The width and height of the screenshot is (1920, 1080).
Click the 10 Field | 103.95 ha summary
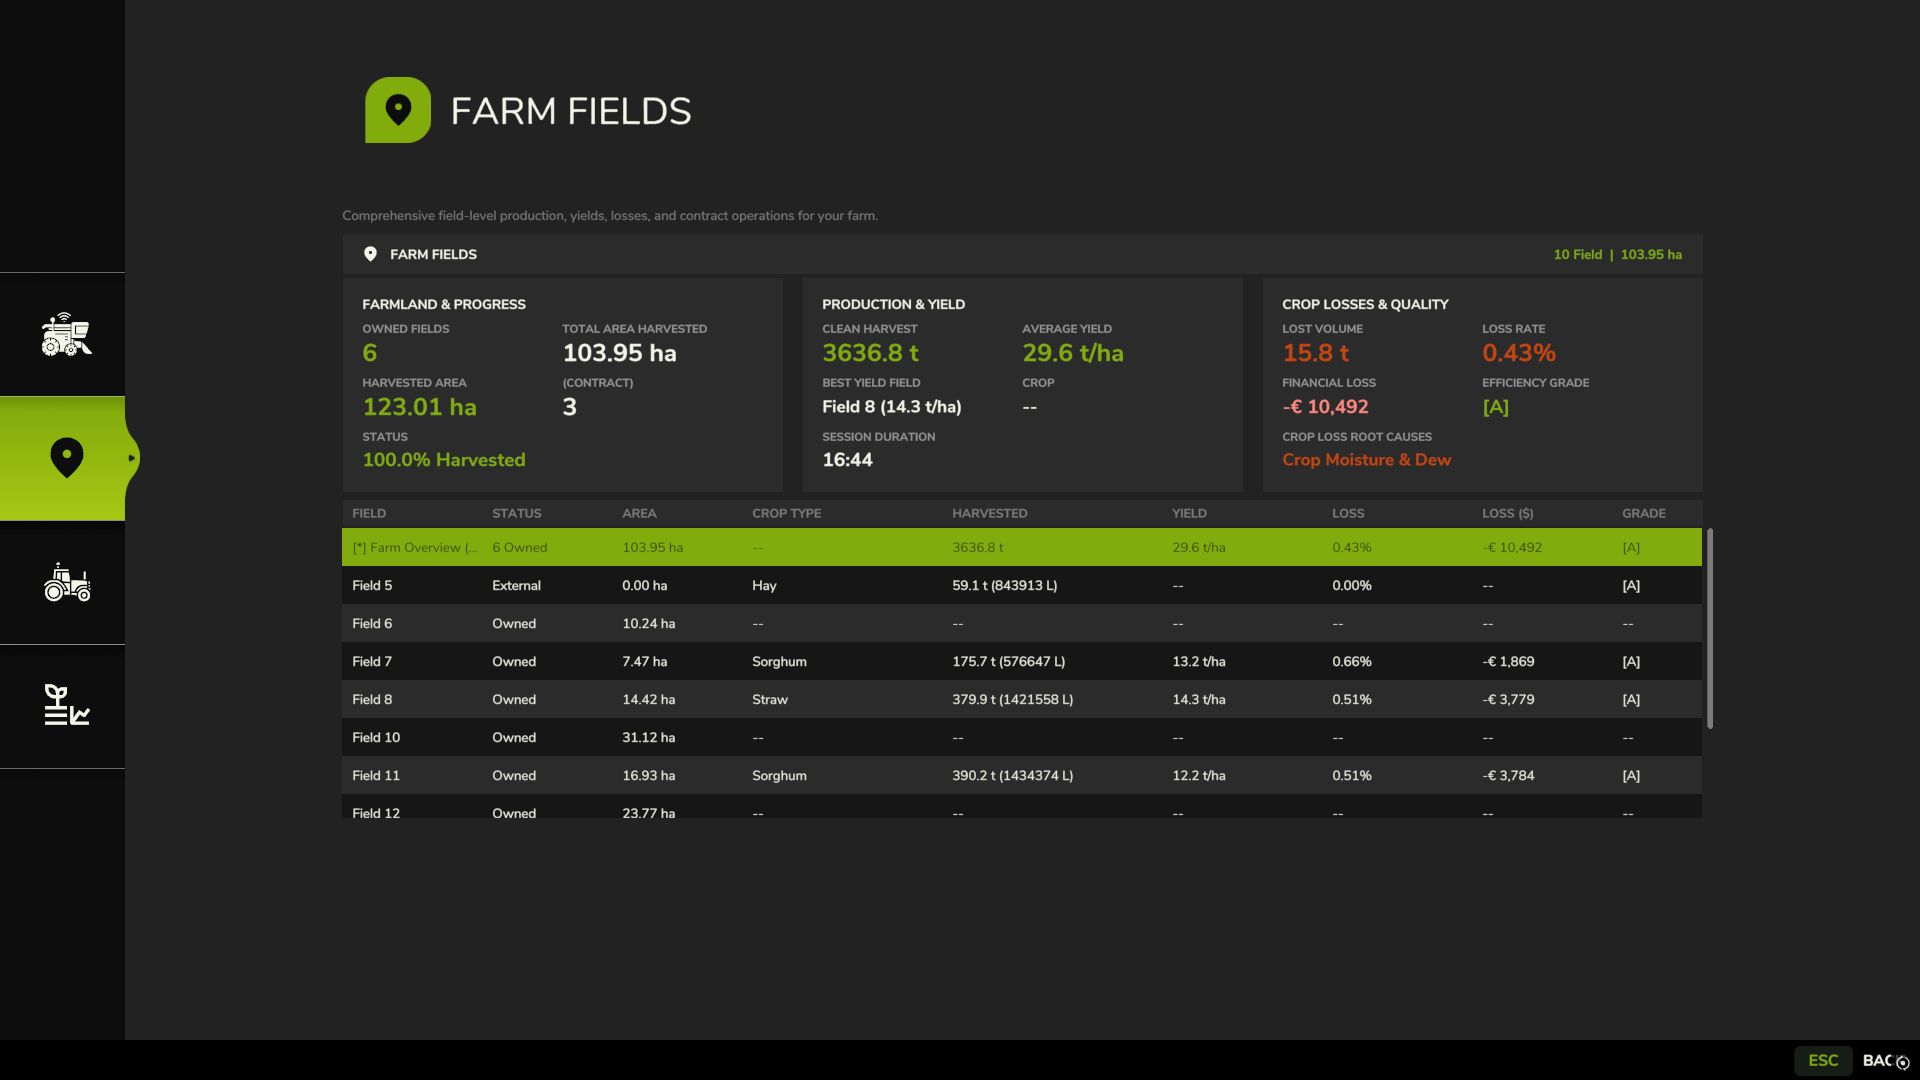tap(1617, 254)
